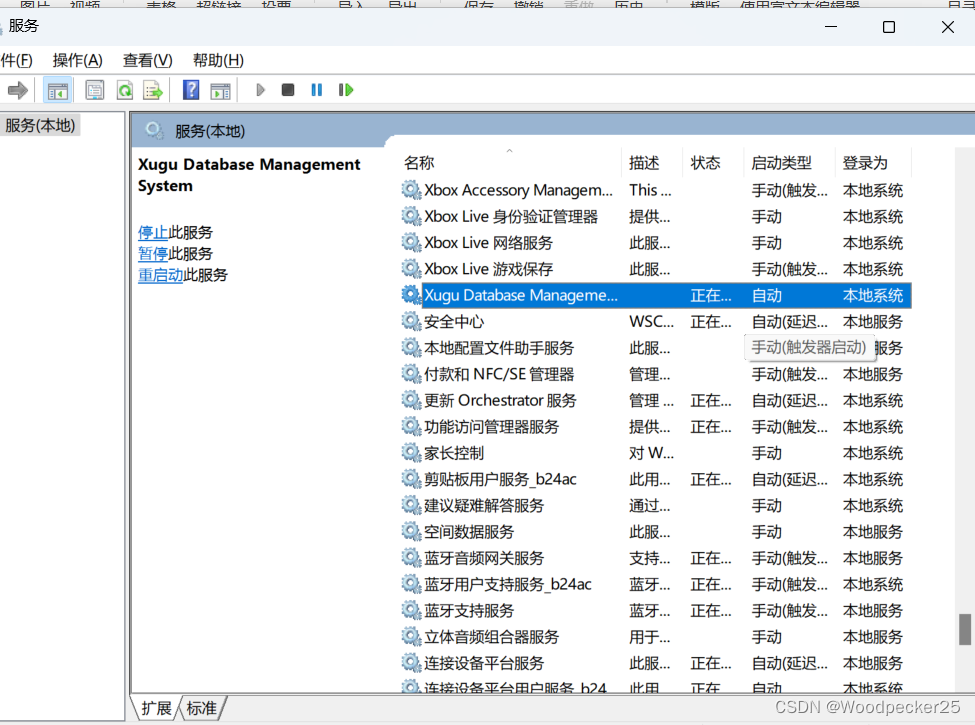The image size is (975, 725).
Task: Select the 蓝牙用户支持服务_b24ac row
Action: (x=656, y=584)
